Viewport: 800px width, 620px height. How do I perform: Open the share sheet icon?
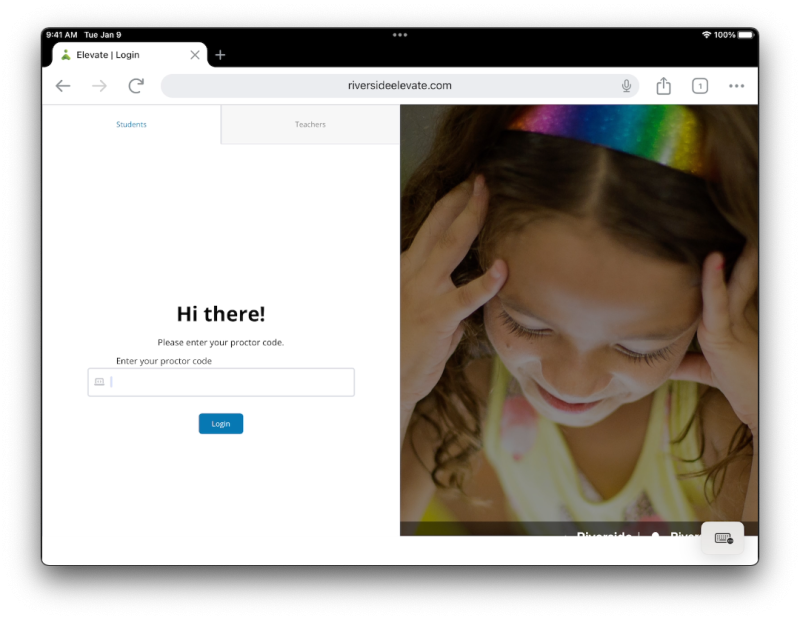pos(663,86)
